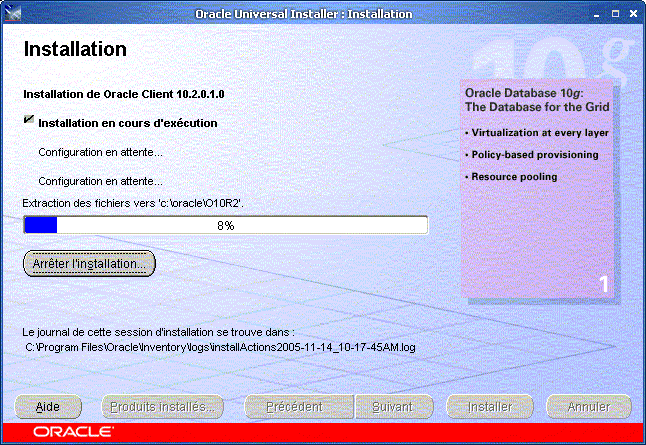Minimize the Oracle Universal Installer window
This screenshot has height=445, width=646.
[598, 13]
